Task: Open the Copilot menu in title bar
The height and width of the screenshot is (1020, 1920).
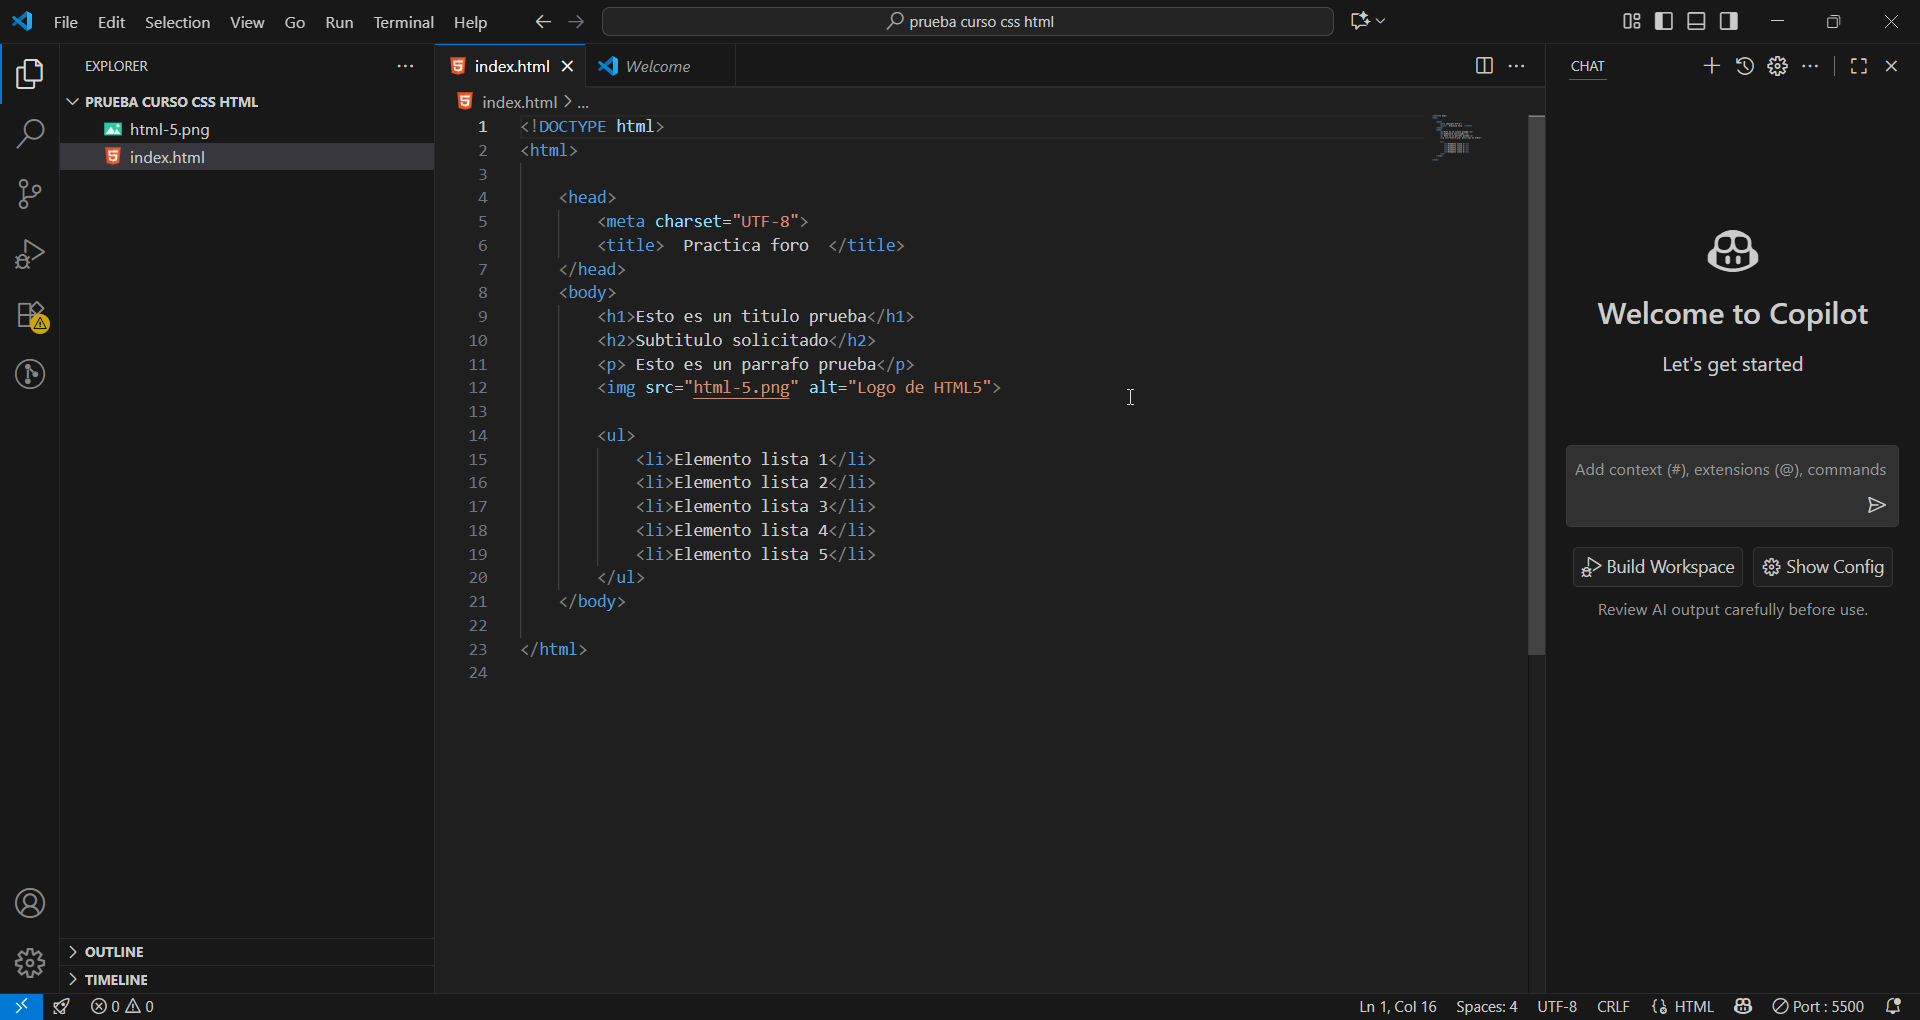Action: (1367, 21)
